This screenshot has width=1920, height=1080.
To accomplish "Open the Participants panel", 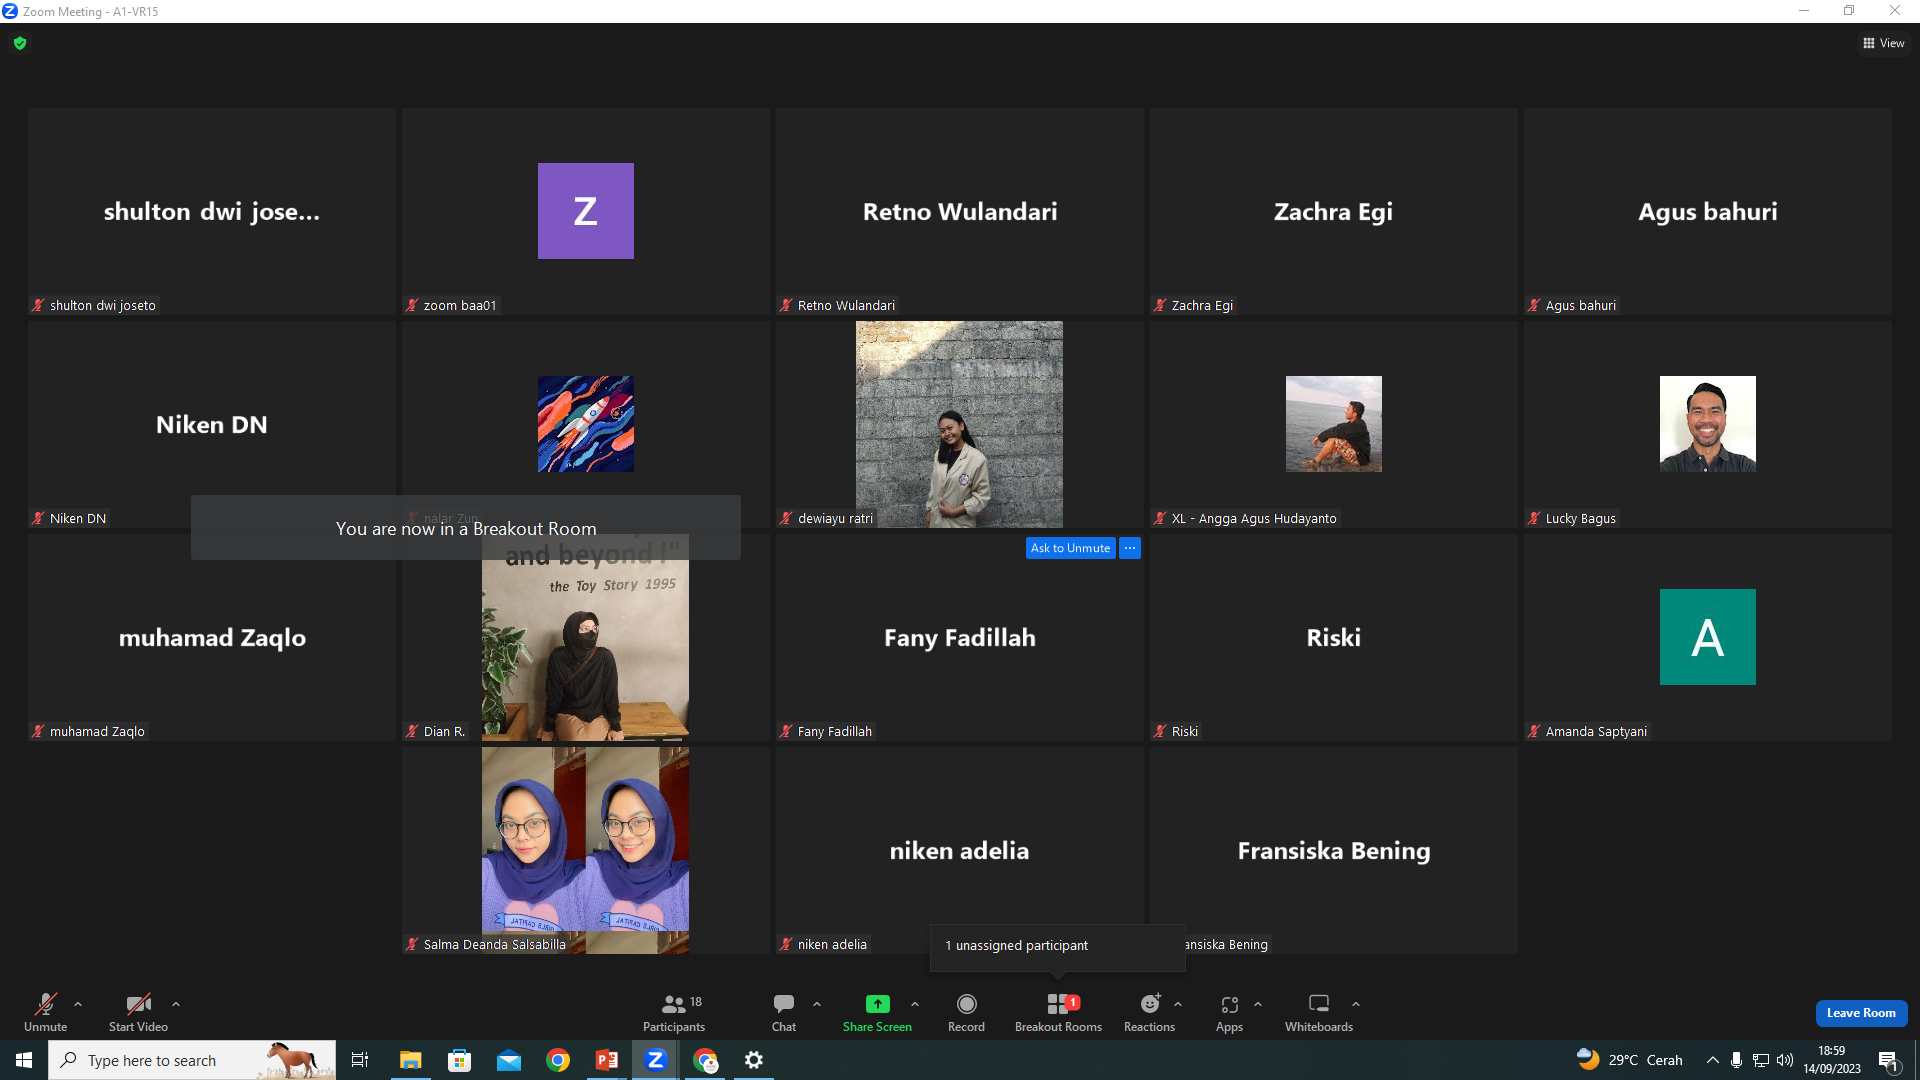I will point(674,1012).
